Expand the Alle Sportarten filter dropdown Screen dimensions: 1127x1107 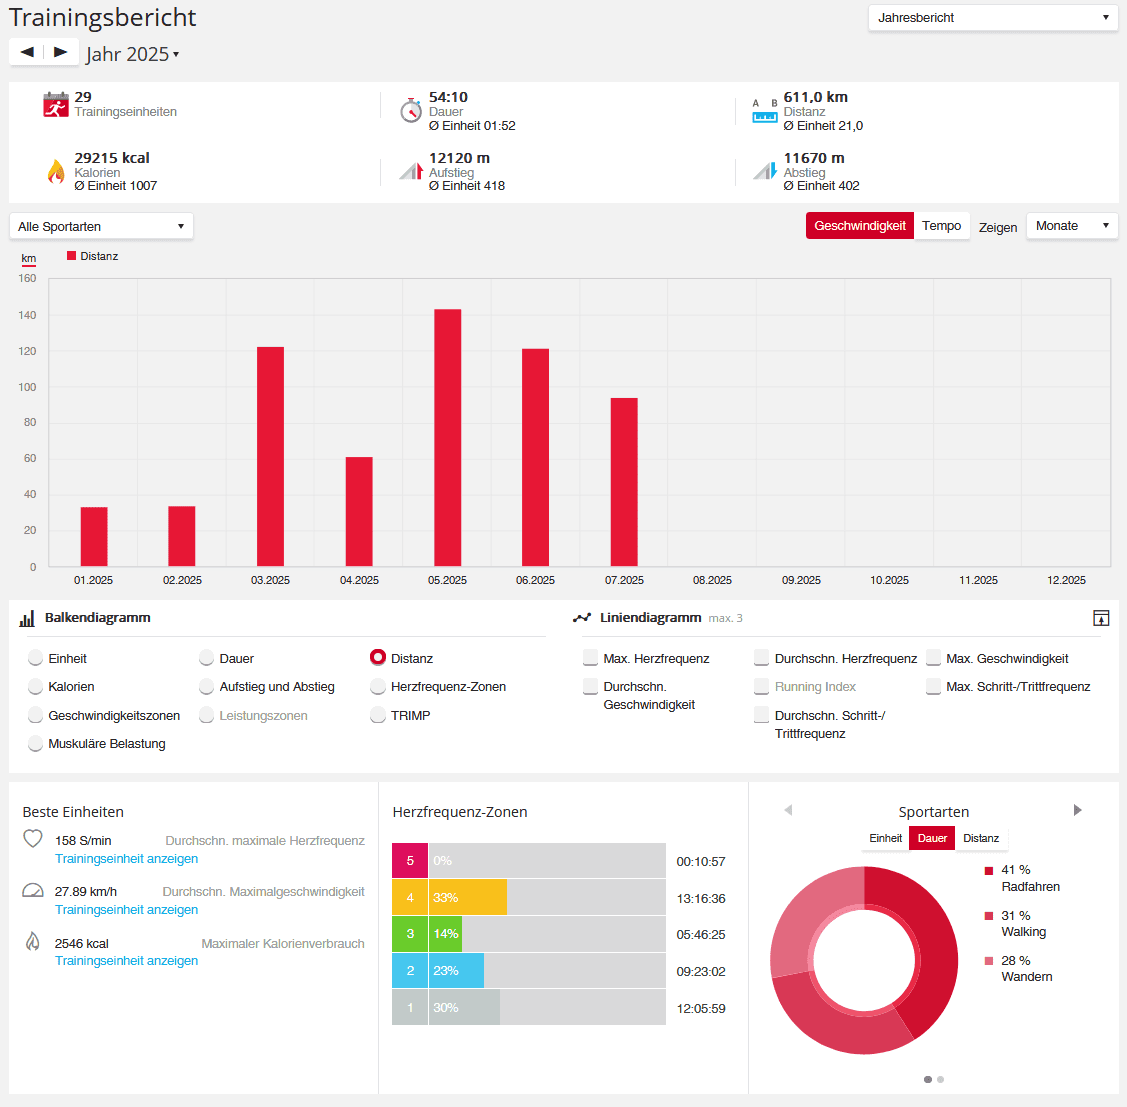pyautogui.click(x=101, y=226)
